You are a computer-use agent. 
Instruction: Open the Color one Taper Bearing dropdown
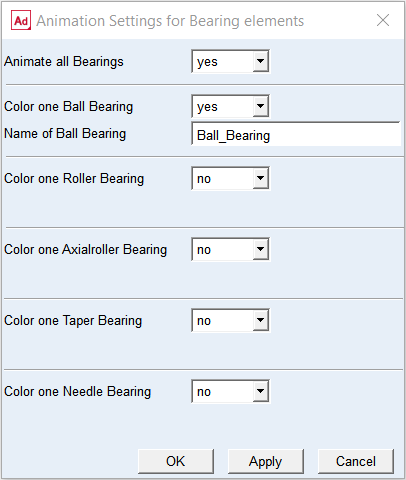230,321
